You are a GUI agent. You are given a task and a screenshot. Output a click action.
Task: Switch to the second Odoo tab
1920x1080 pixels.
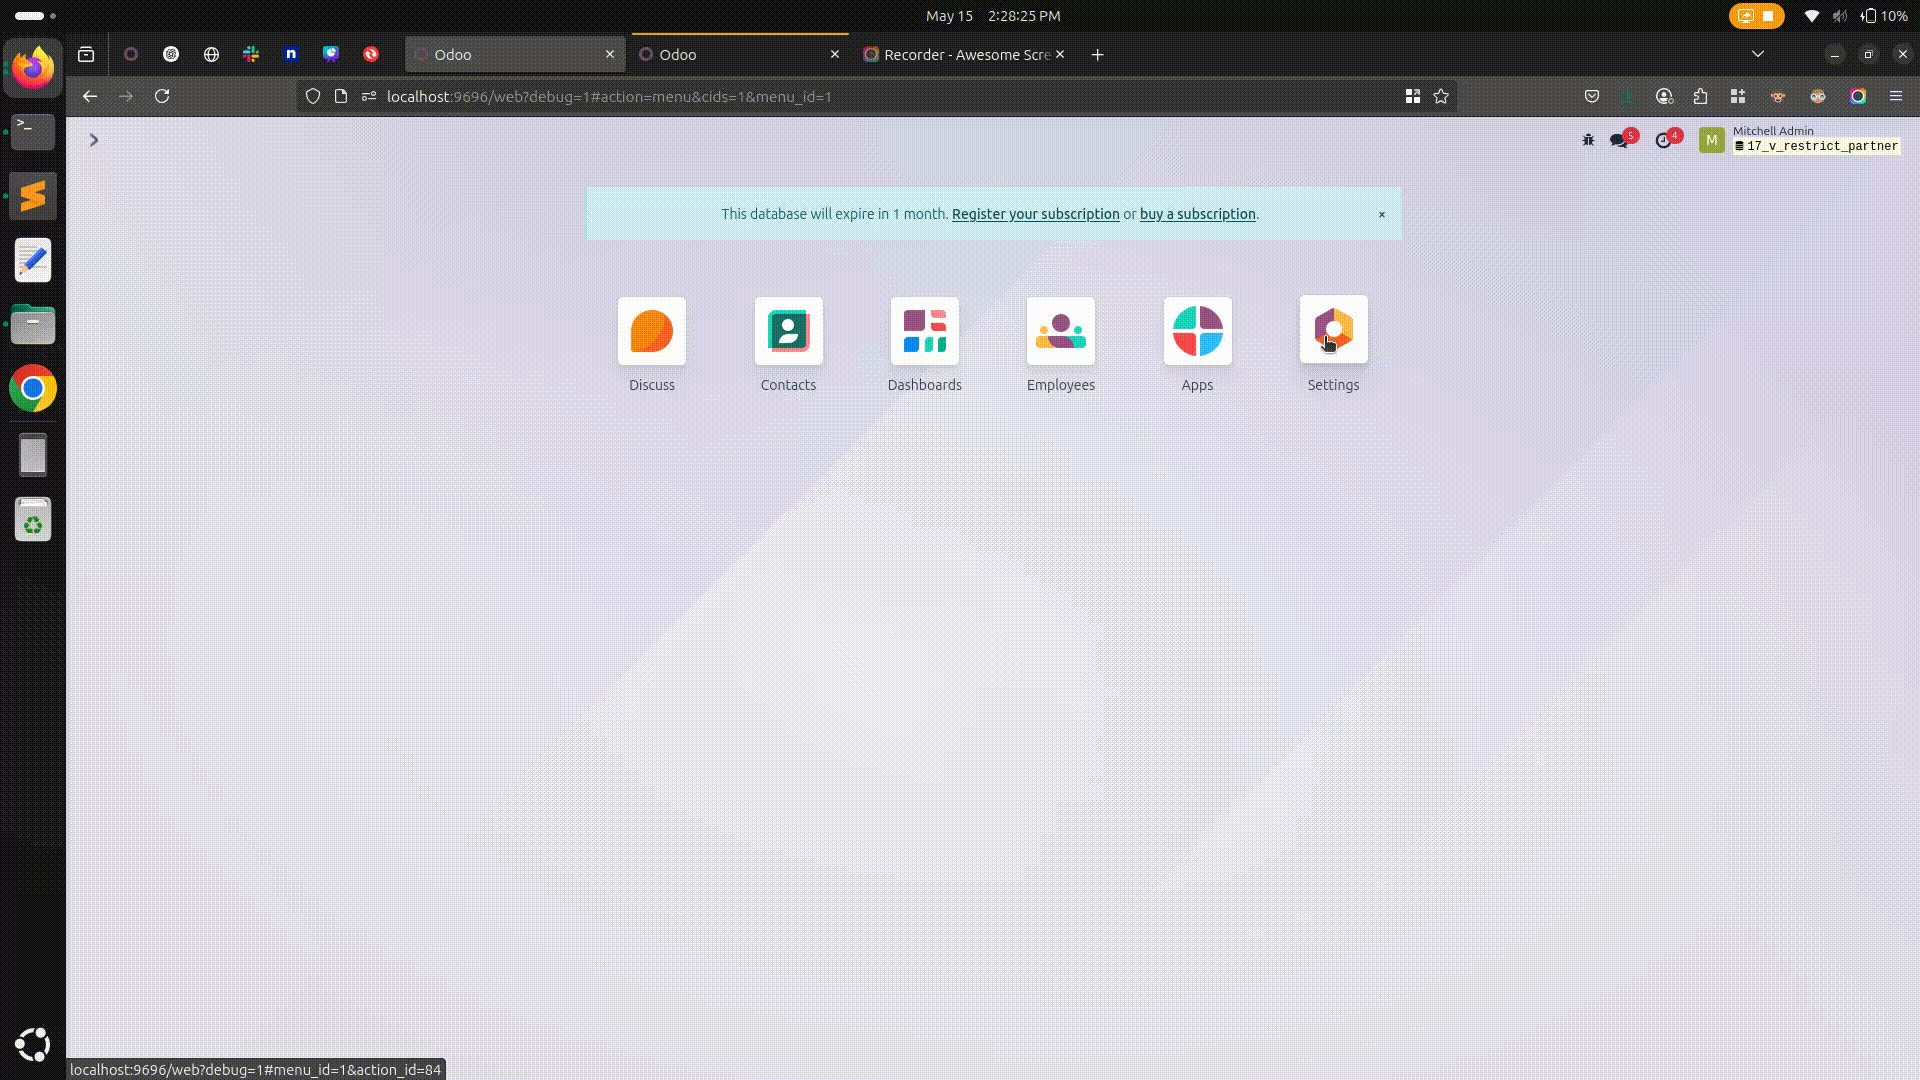click(740, 54)
